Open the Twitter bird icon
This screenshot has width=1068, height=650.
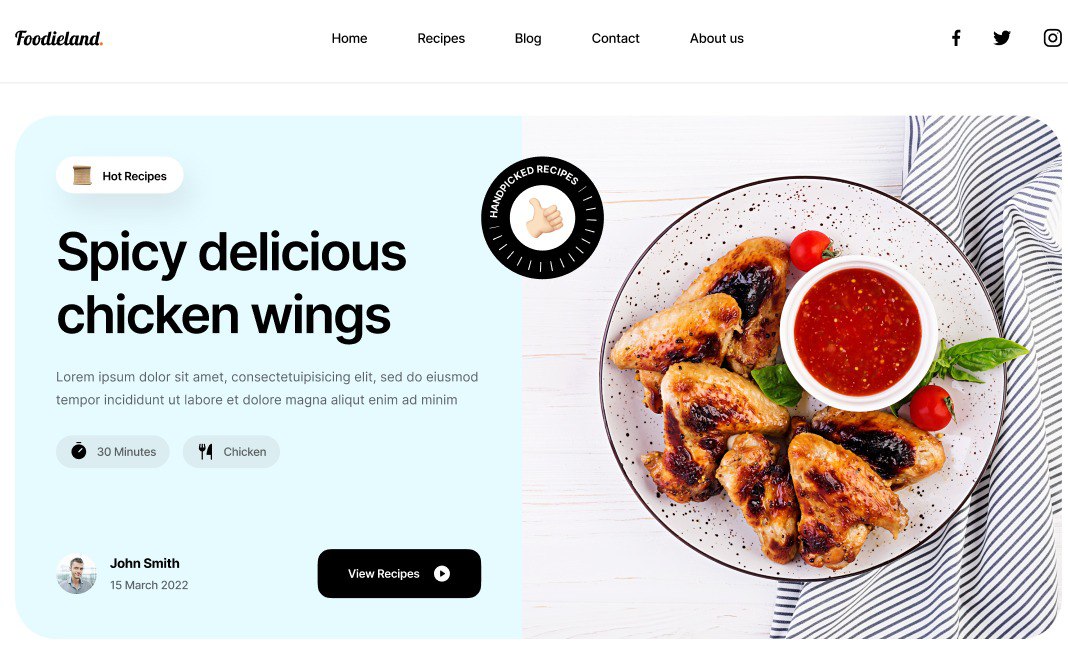[x=1001, y=38]
